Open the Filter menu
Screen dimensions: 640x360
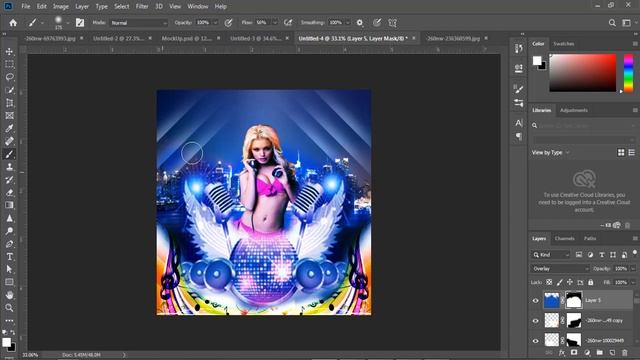142,7
